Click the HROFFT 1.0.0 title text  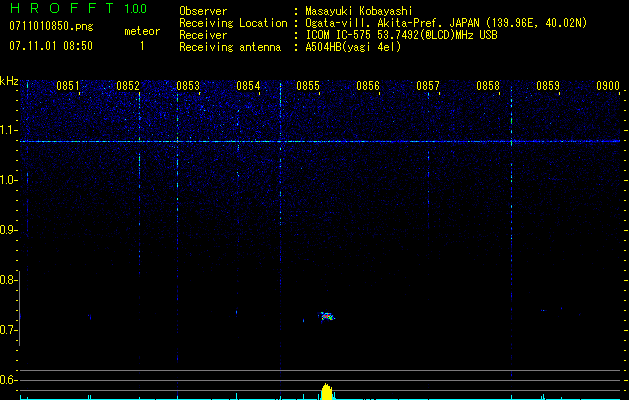point(79,8)
